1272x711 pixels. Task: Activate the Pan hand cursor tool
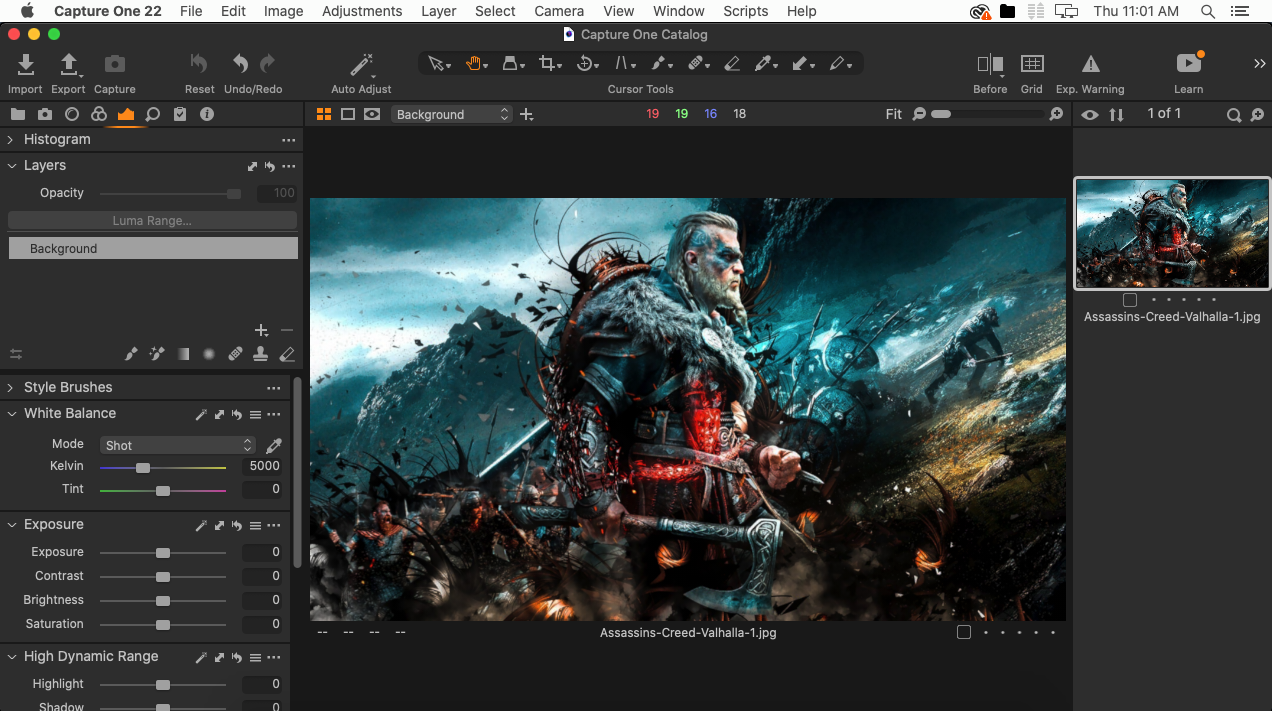coord(473,63)
